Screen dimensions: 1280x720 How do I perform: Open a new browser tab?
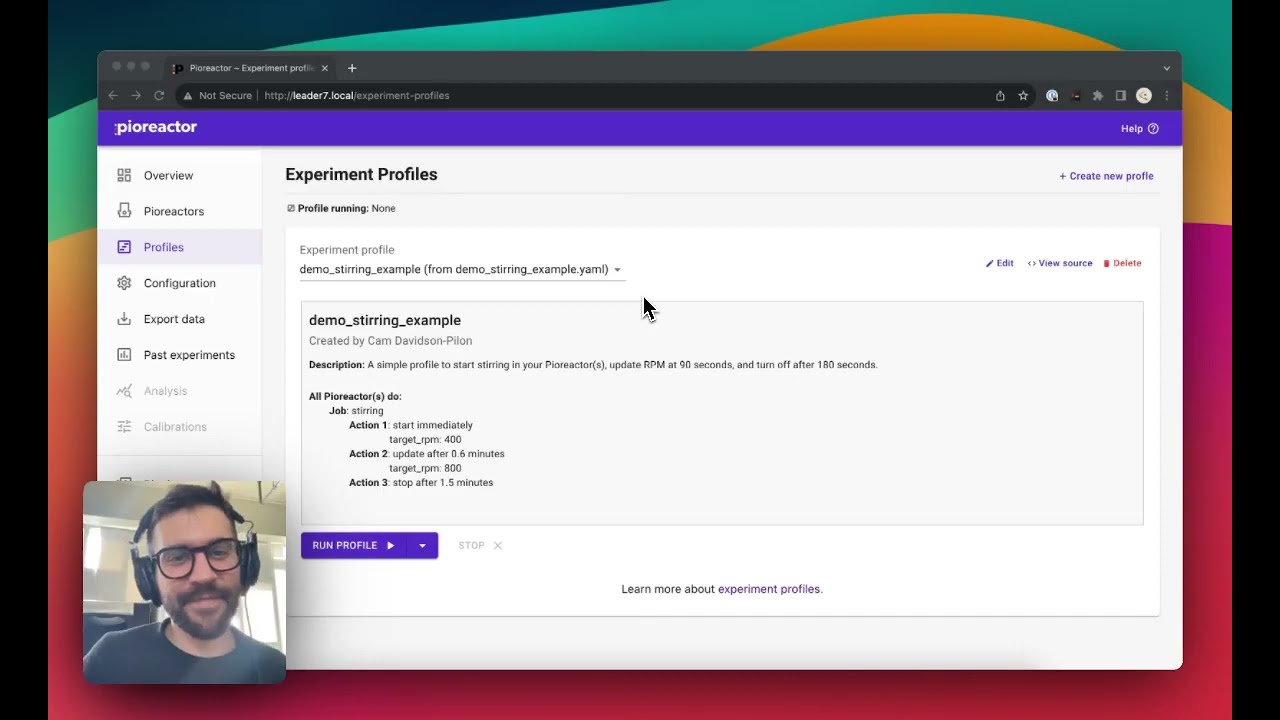point(352,68)
